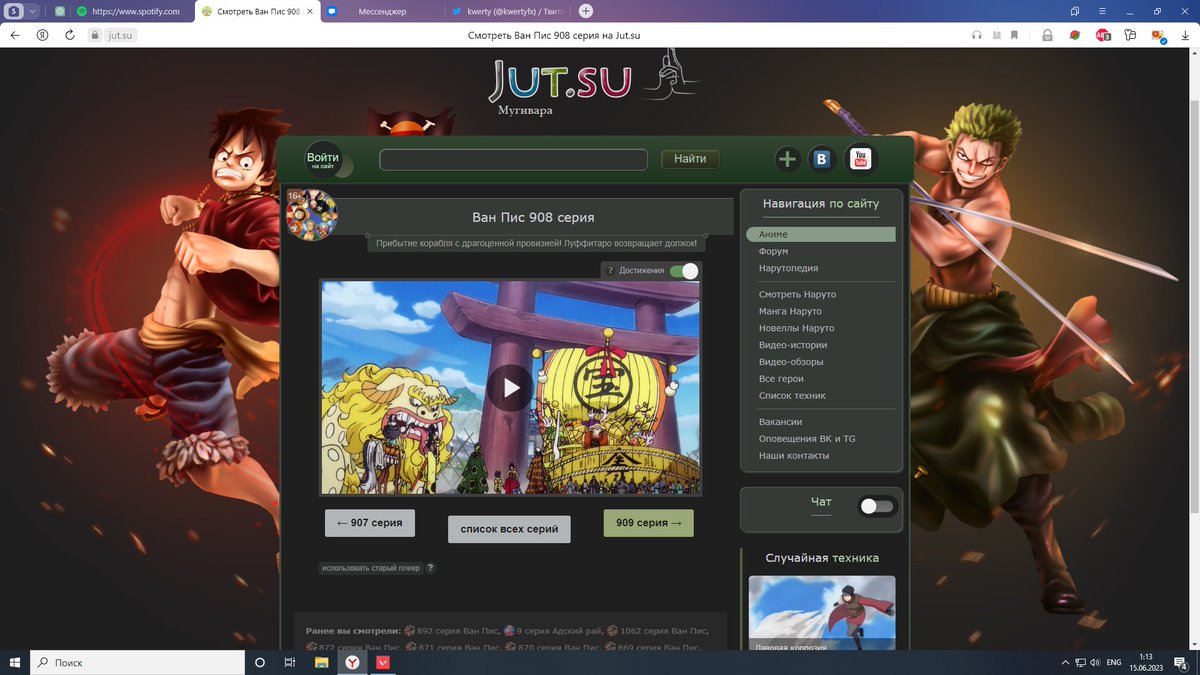1200x675 pixels.
Task: Open the extensions puzzle piece icon
Action: click(x=1130, y=34)
